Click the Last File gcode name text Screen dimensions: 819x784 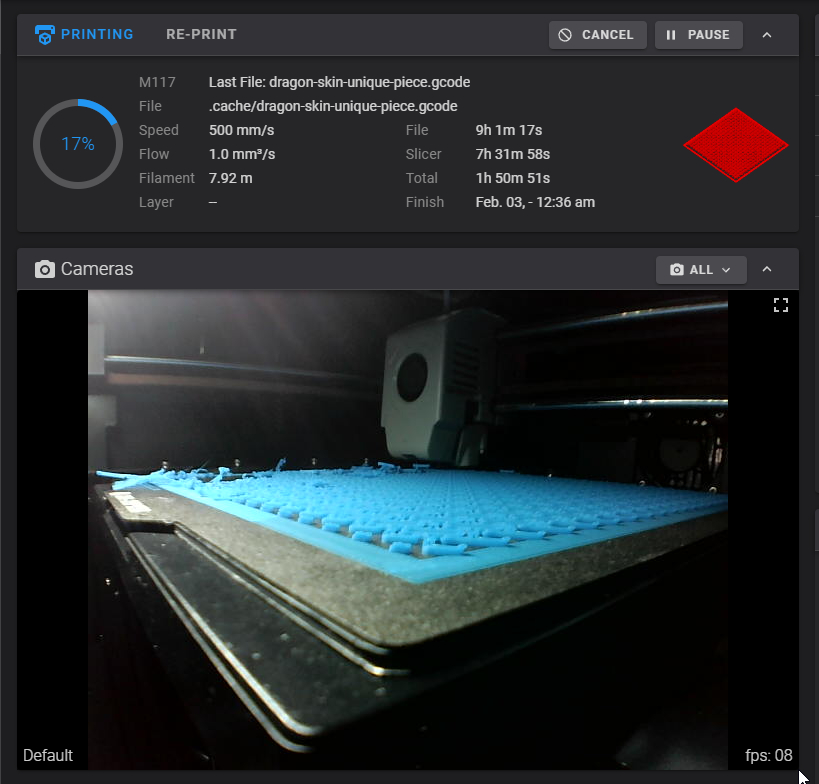(x=339, y=82)
